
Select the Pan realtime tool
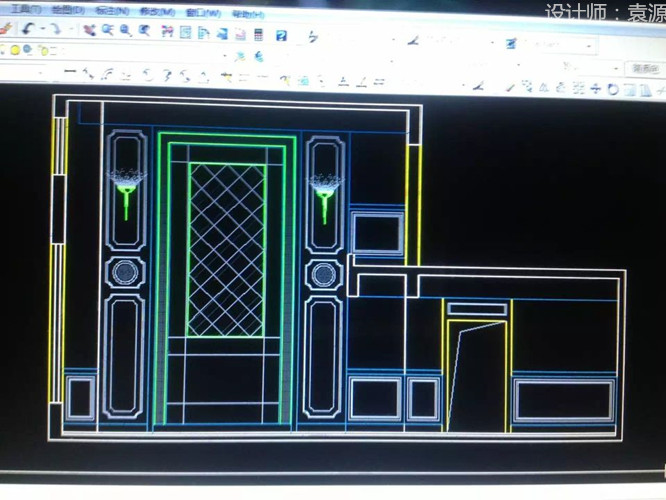90,31
